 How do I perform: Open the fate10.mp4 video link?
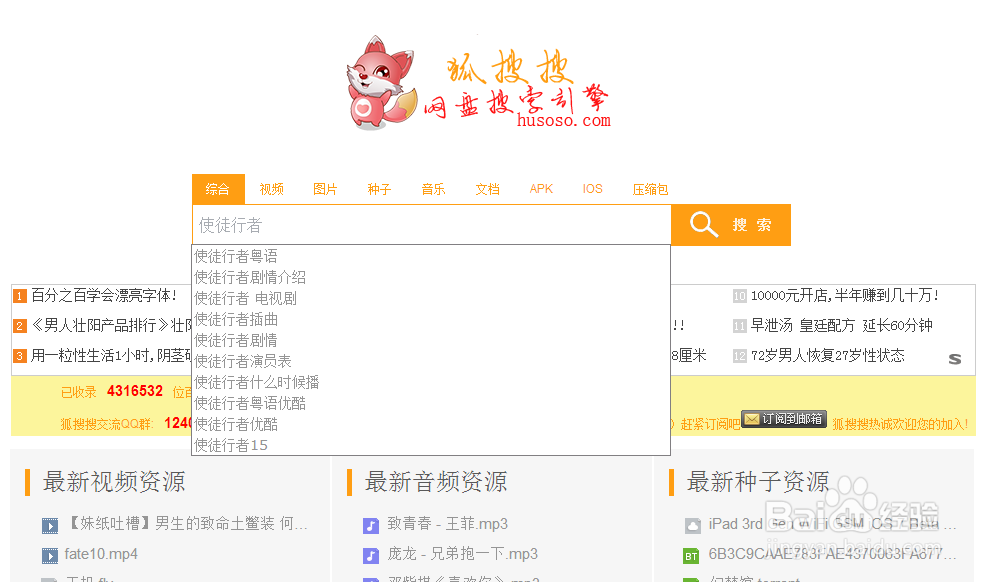tap(101, 554)
